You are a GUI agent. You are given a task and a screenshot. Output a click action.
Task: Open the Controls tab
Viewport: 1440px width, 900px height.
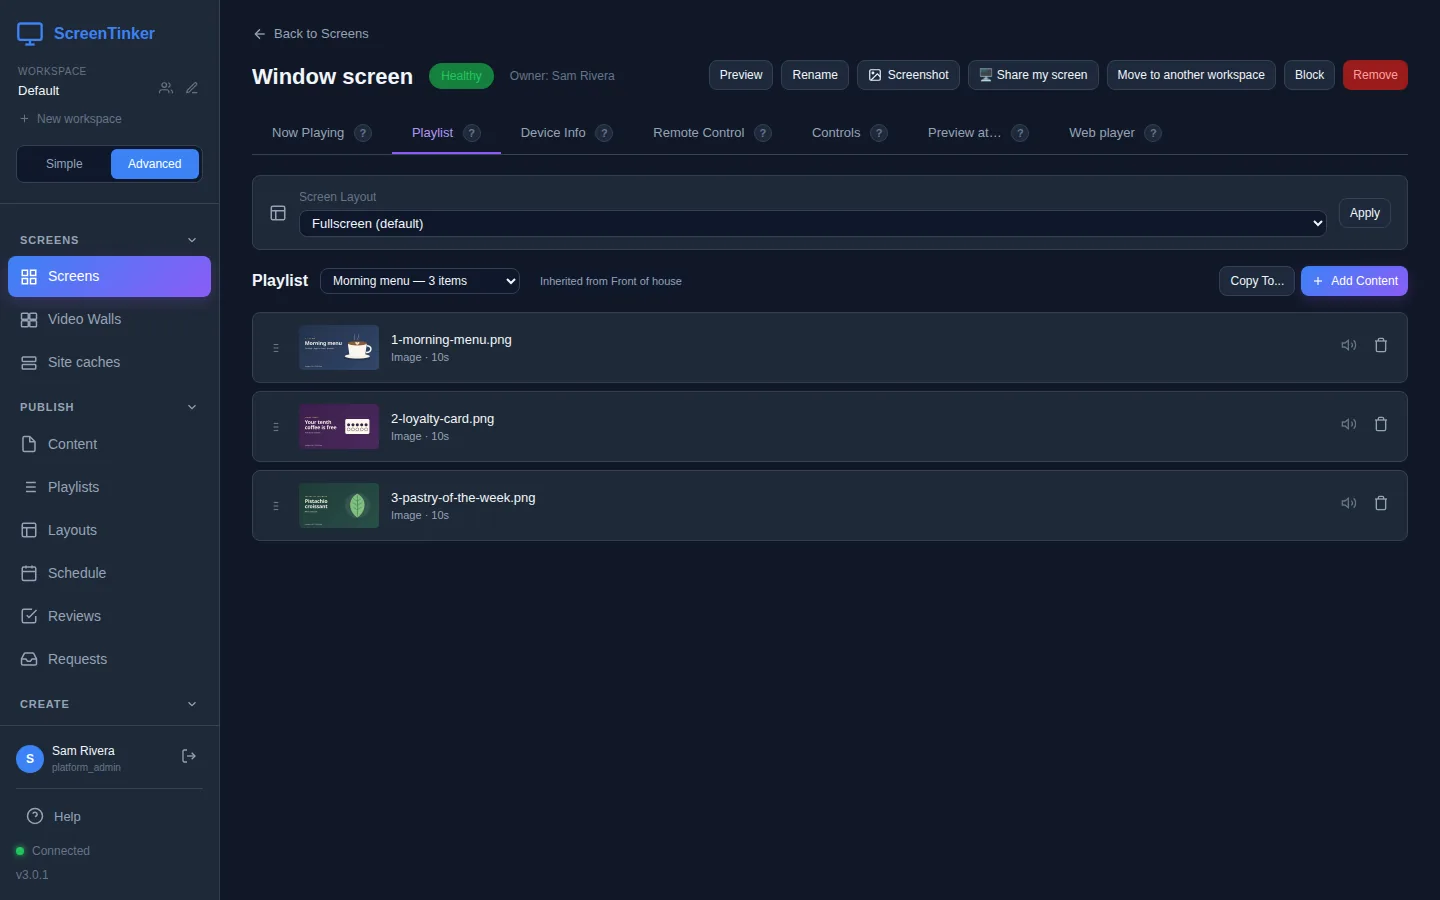point(836,133)
